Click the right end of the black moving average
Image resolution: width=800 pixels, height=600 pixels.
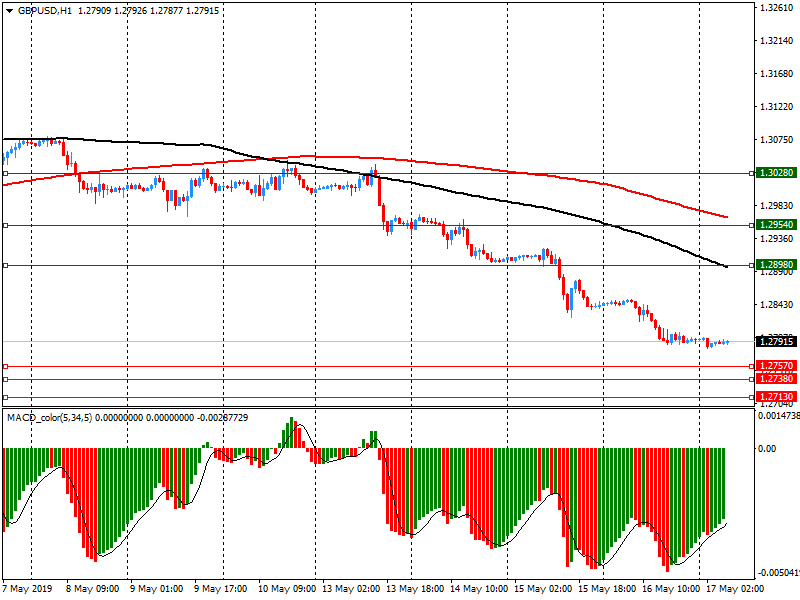click(x=726, y=267)
